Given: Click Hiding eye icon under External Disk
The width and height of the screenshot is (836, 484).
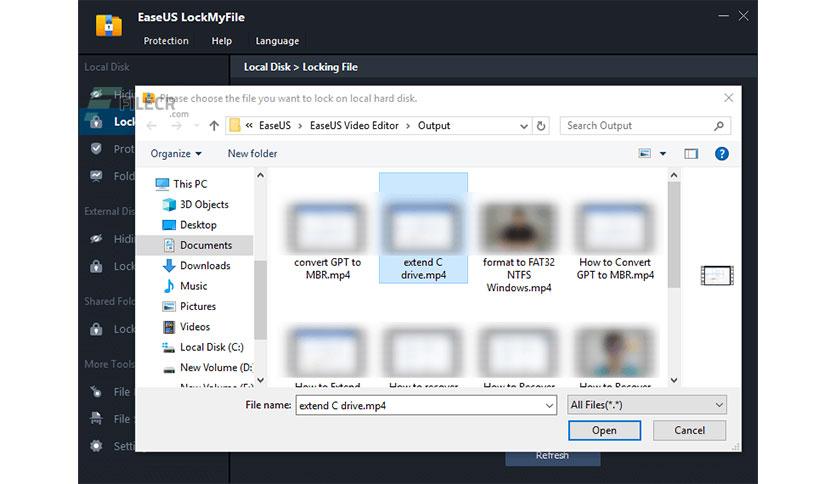Looking at the screenshot, I should coord(96,239).
